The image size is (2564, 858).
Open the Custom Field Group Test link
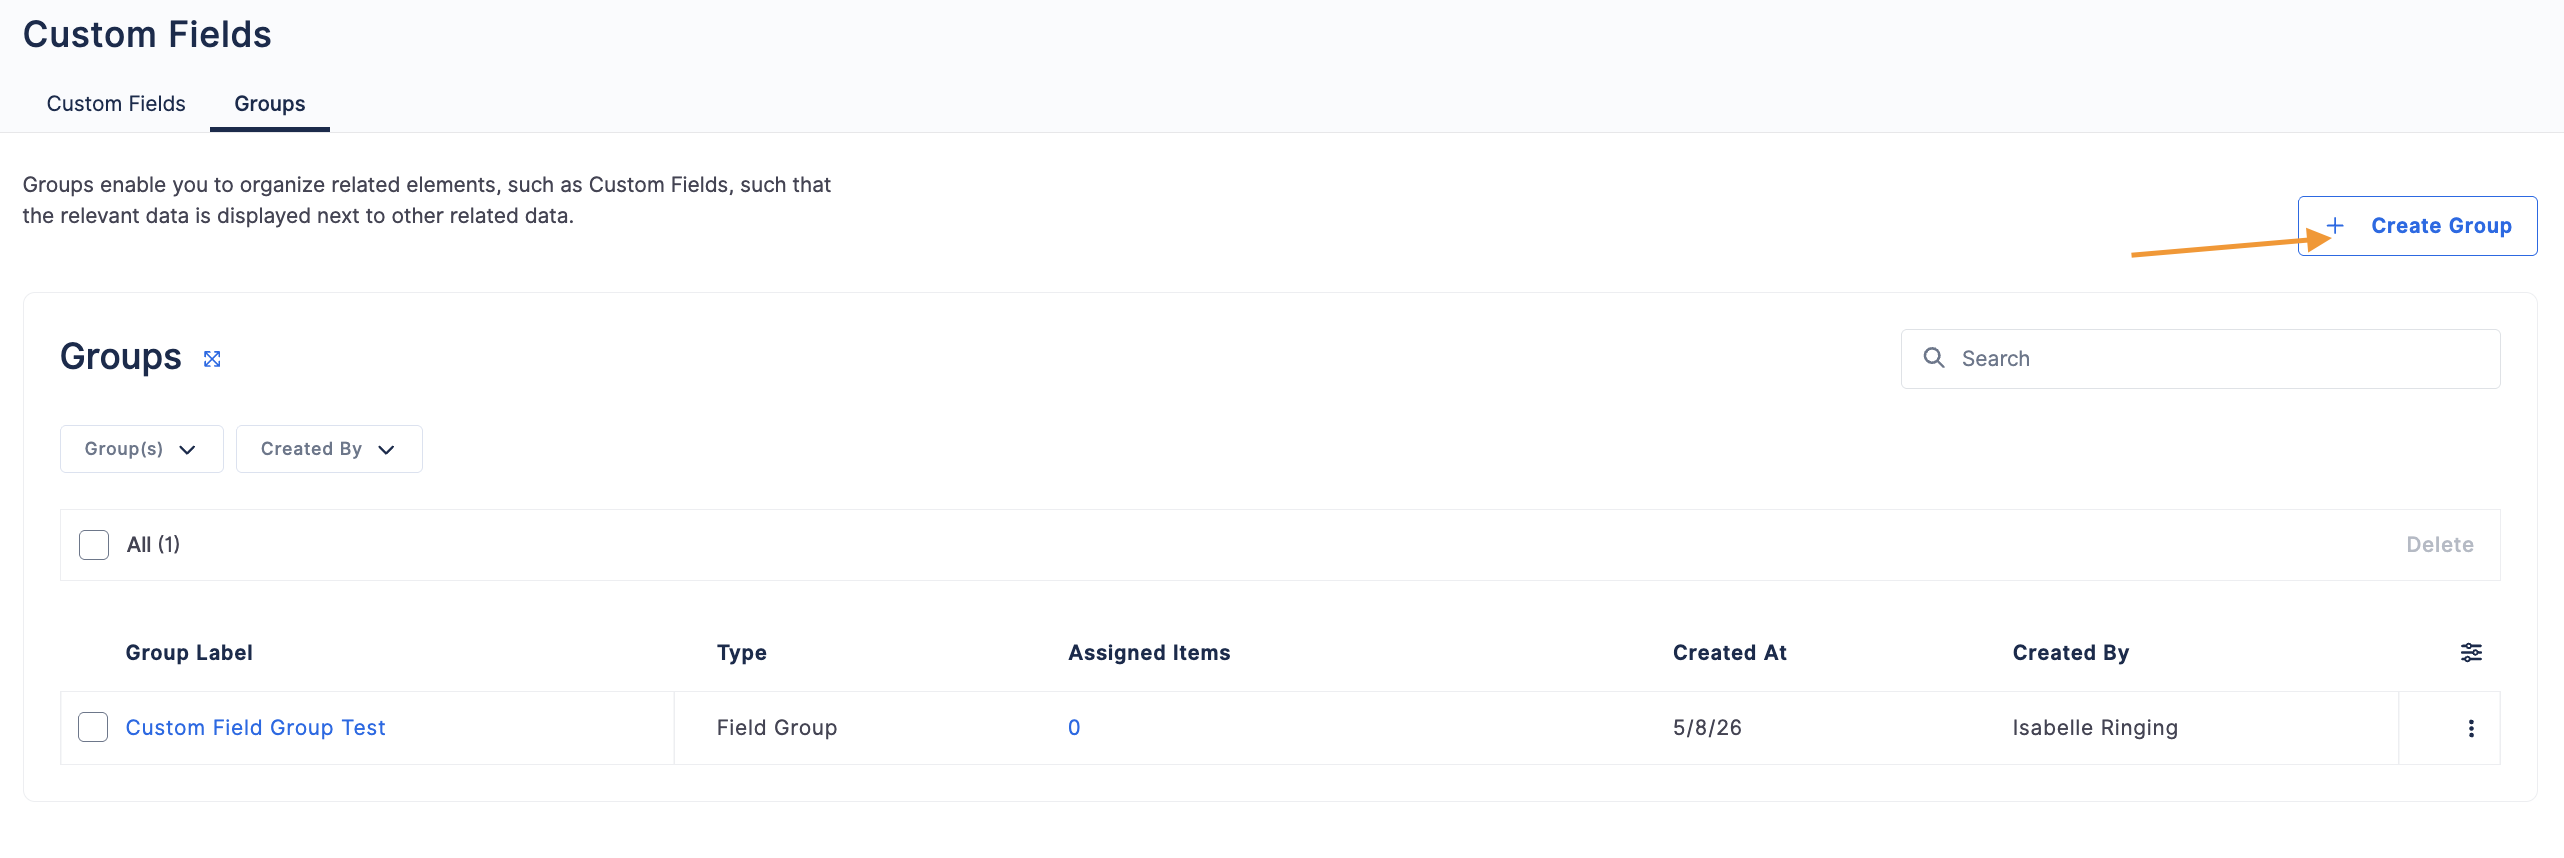click(x=255, y=728)
